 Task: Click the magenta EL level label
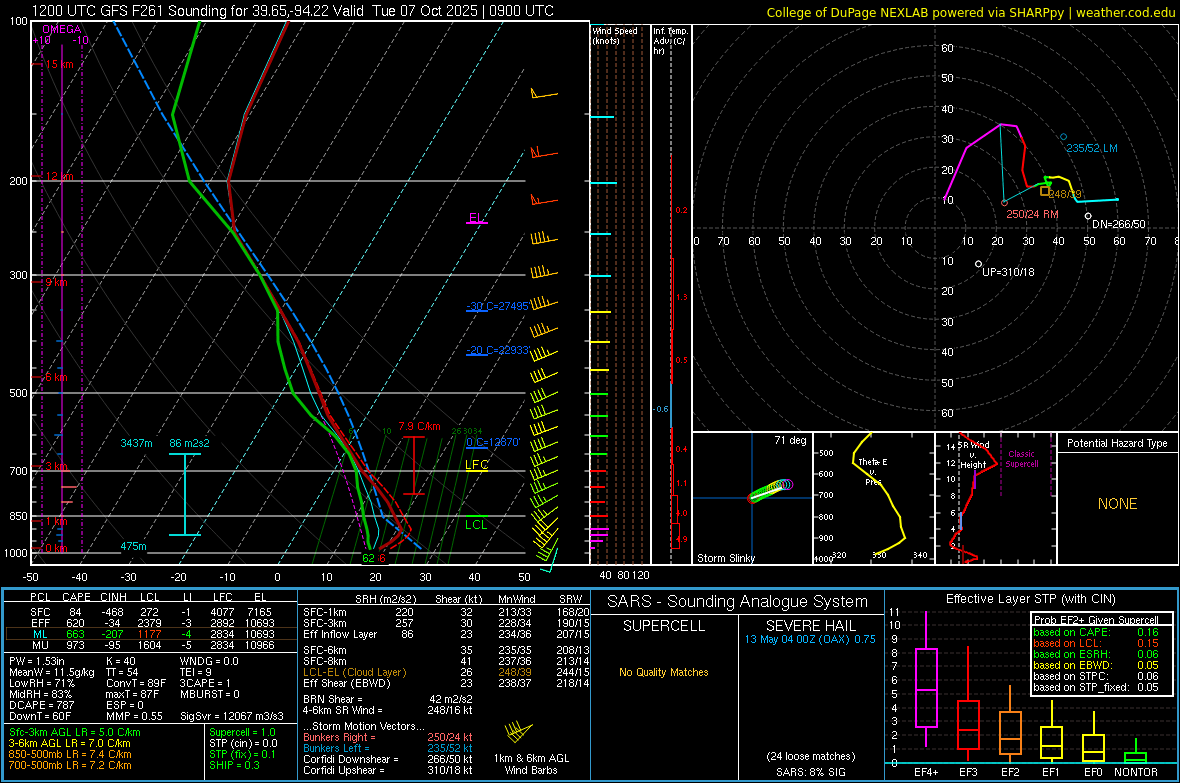click(x=476, y=218)
